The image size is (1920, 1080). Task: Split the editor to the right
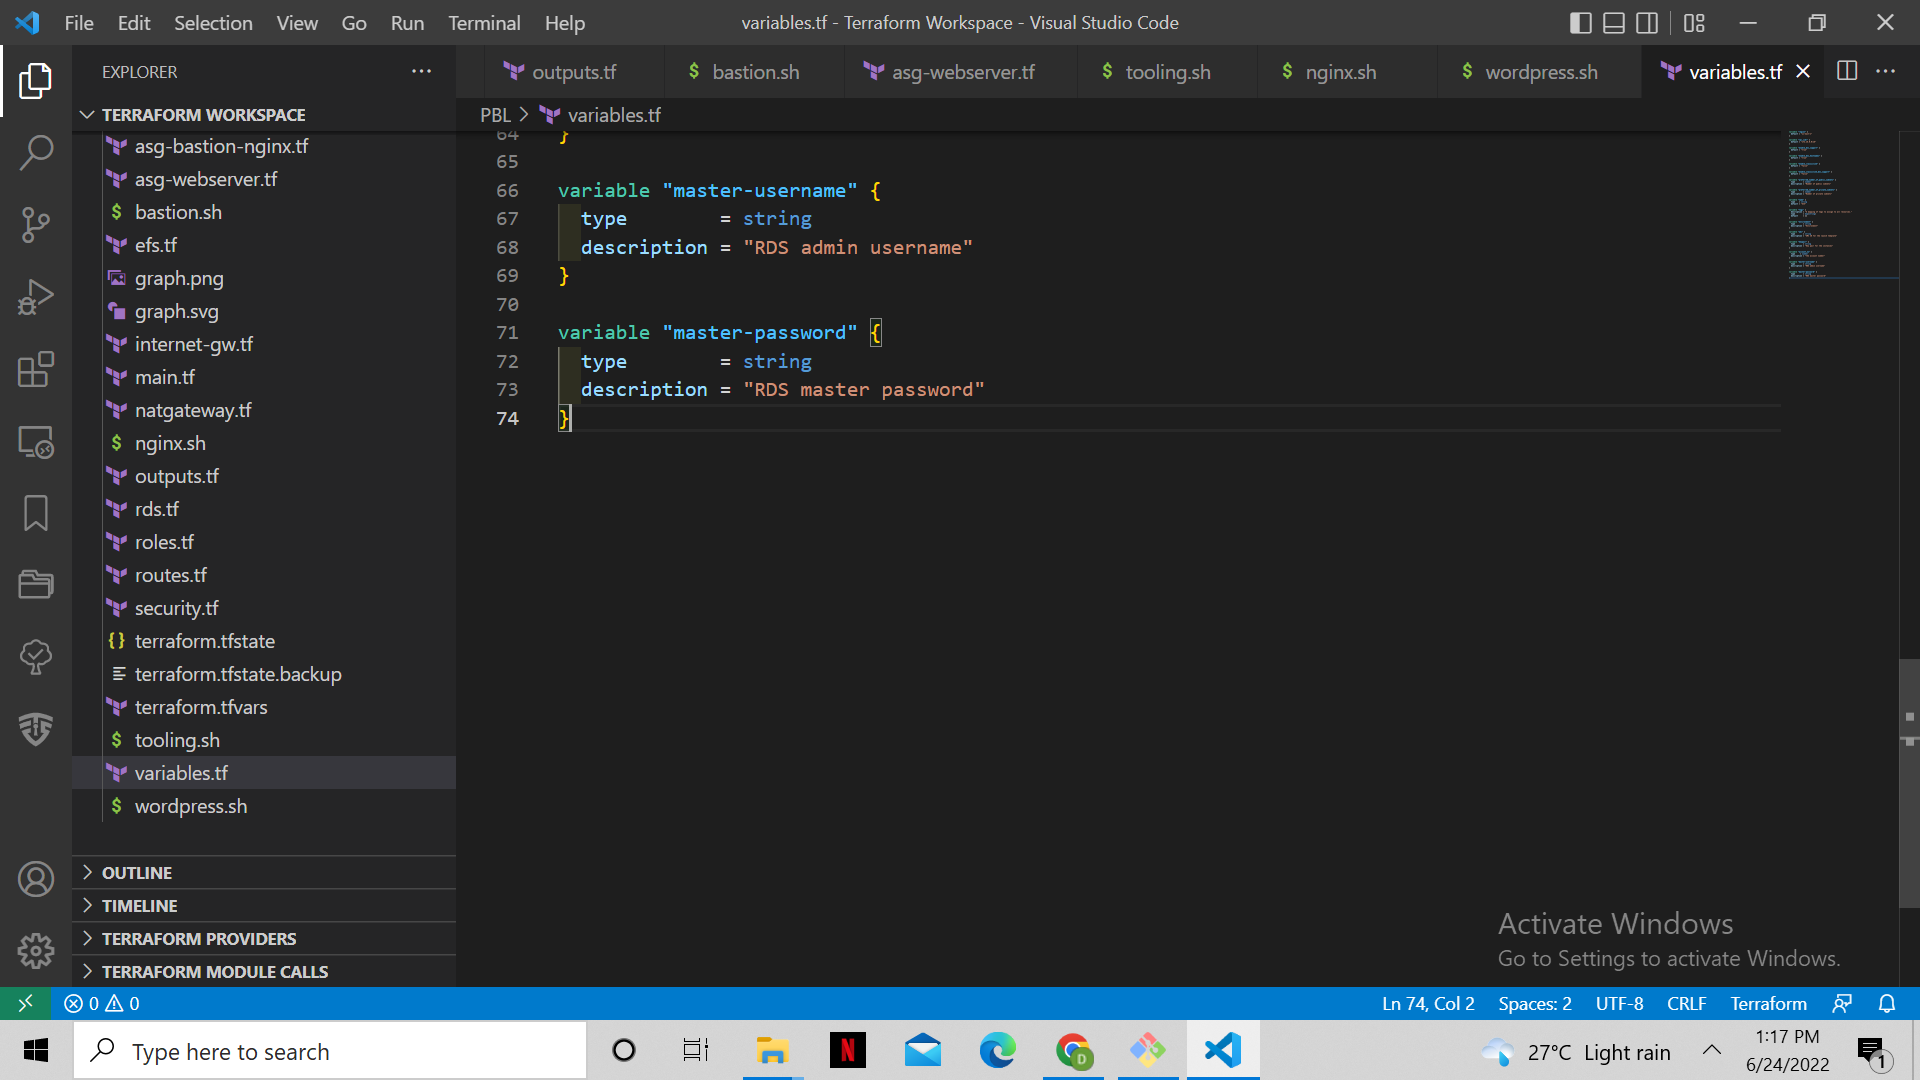click(x=1847, y=71)
